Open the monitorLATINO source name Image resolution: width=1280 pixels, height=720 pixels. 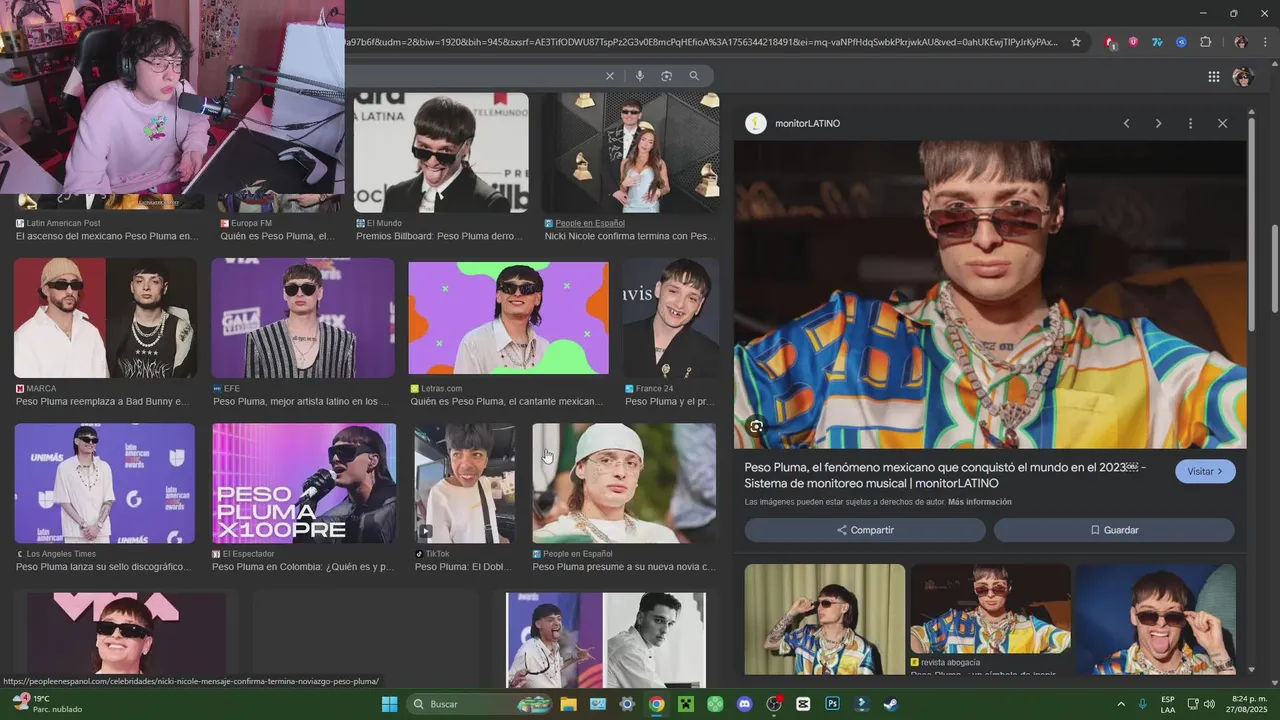click(x=808, y=123)
